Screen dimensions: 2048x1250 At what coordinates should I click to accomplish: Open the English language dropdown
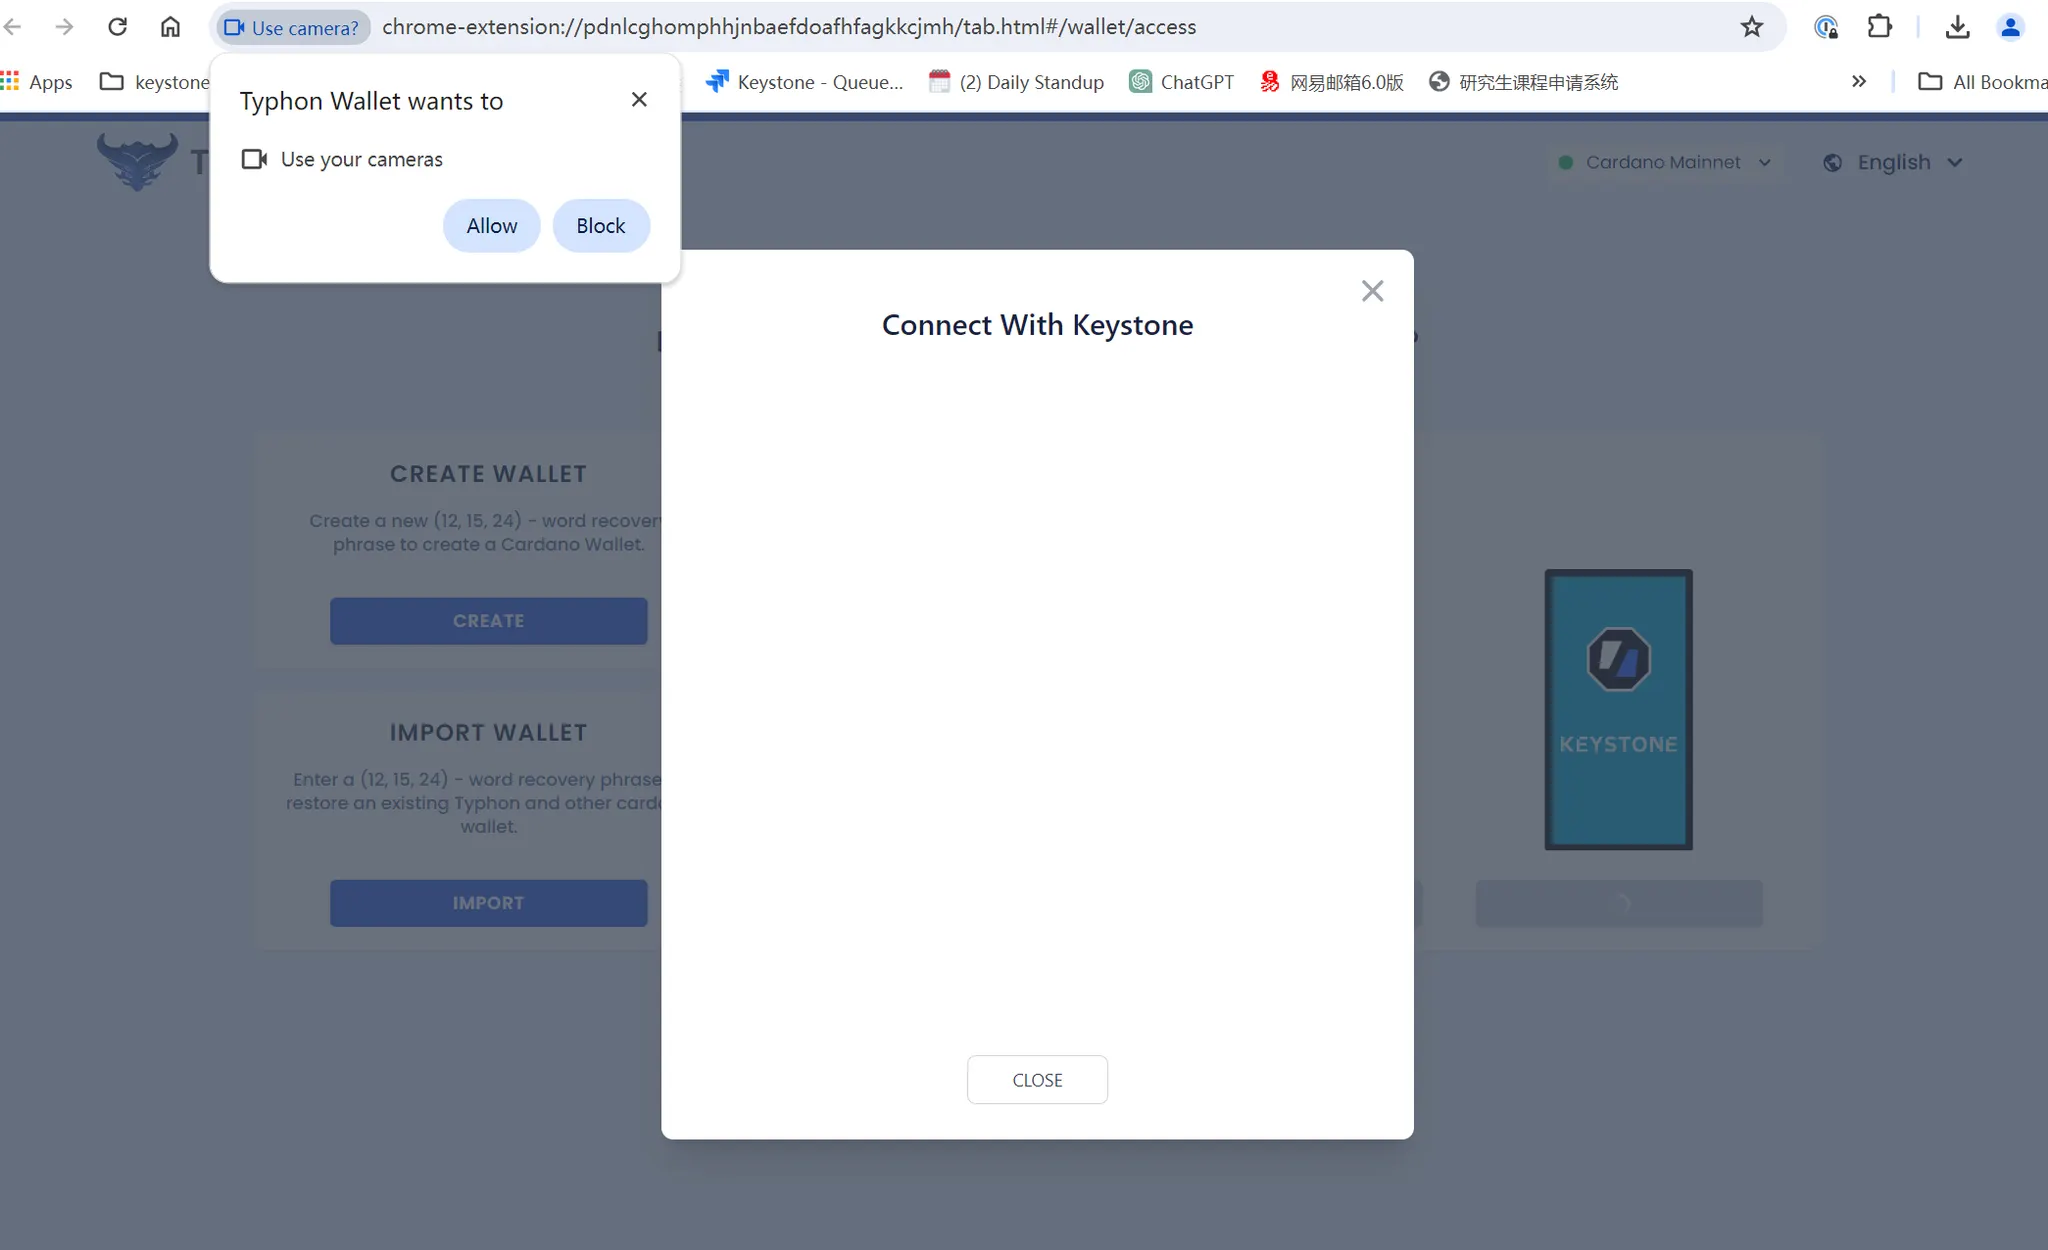(1893, 162)
